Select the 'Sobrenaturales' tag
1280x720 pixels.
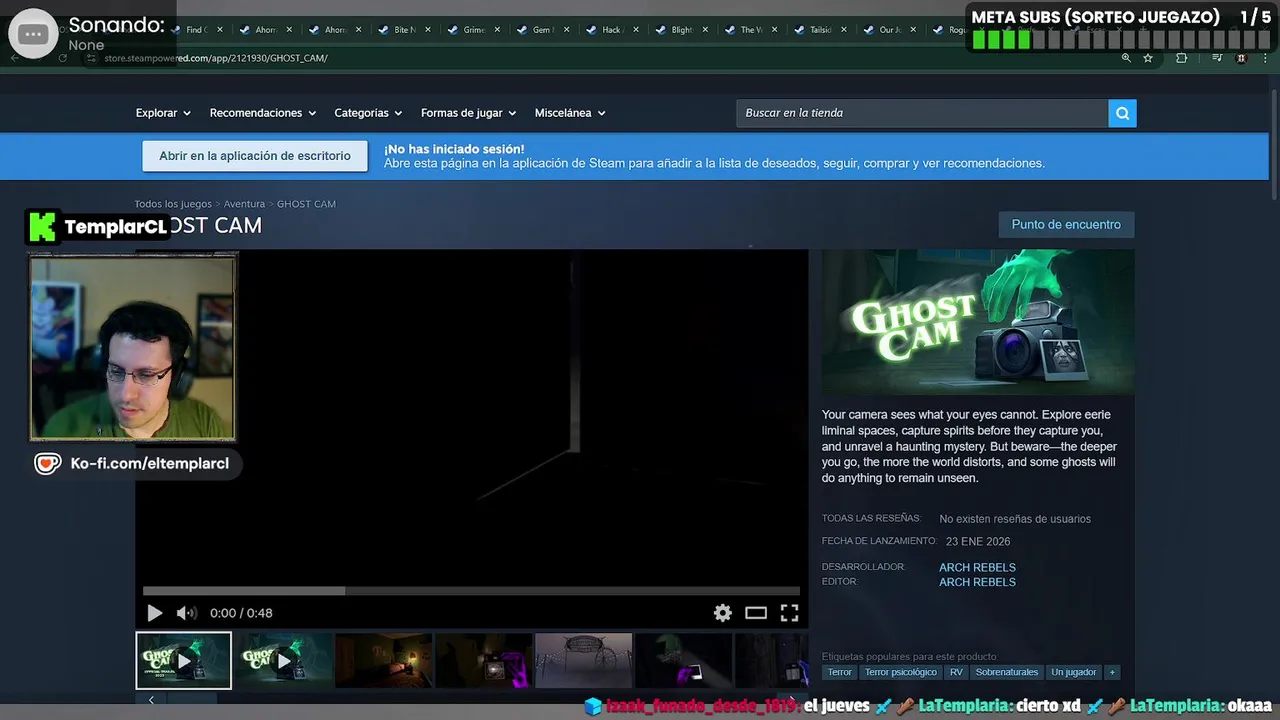(1007, 672)
